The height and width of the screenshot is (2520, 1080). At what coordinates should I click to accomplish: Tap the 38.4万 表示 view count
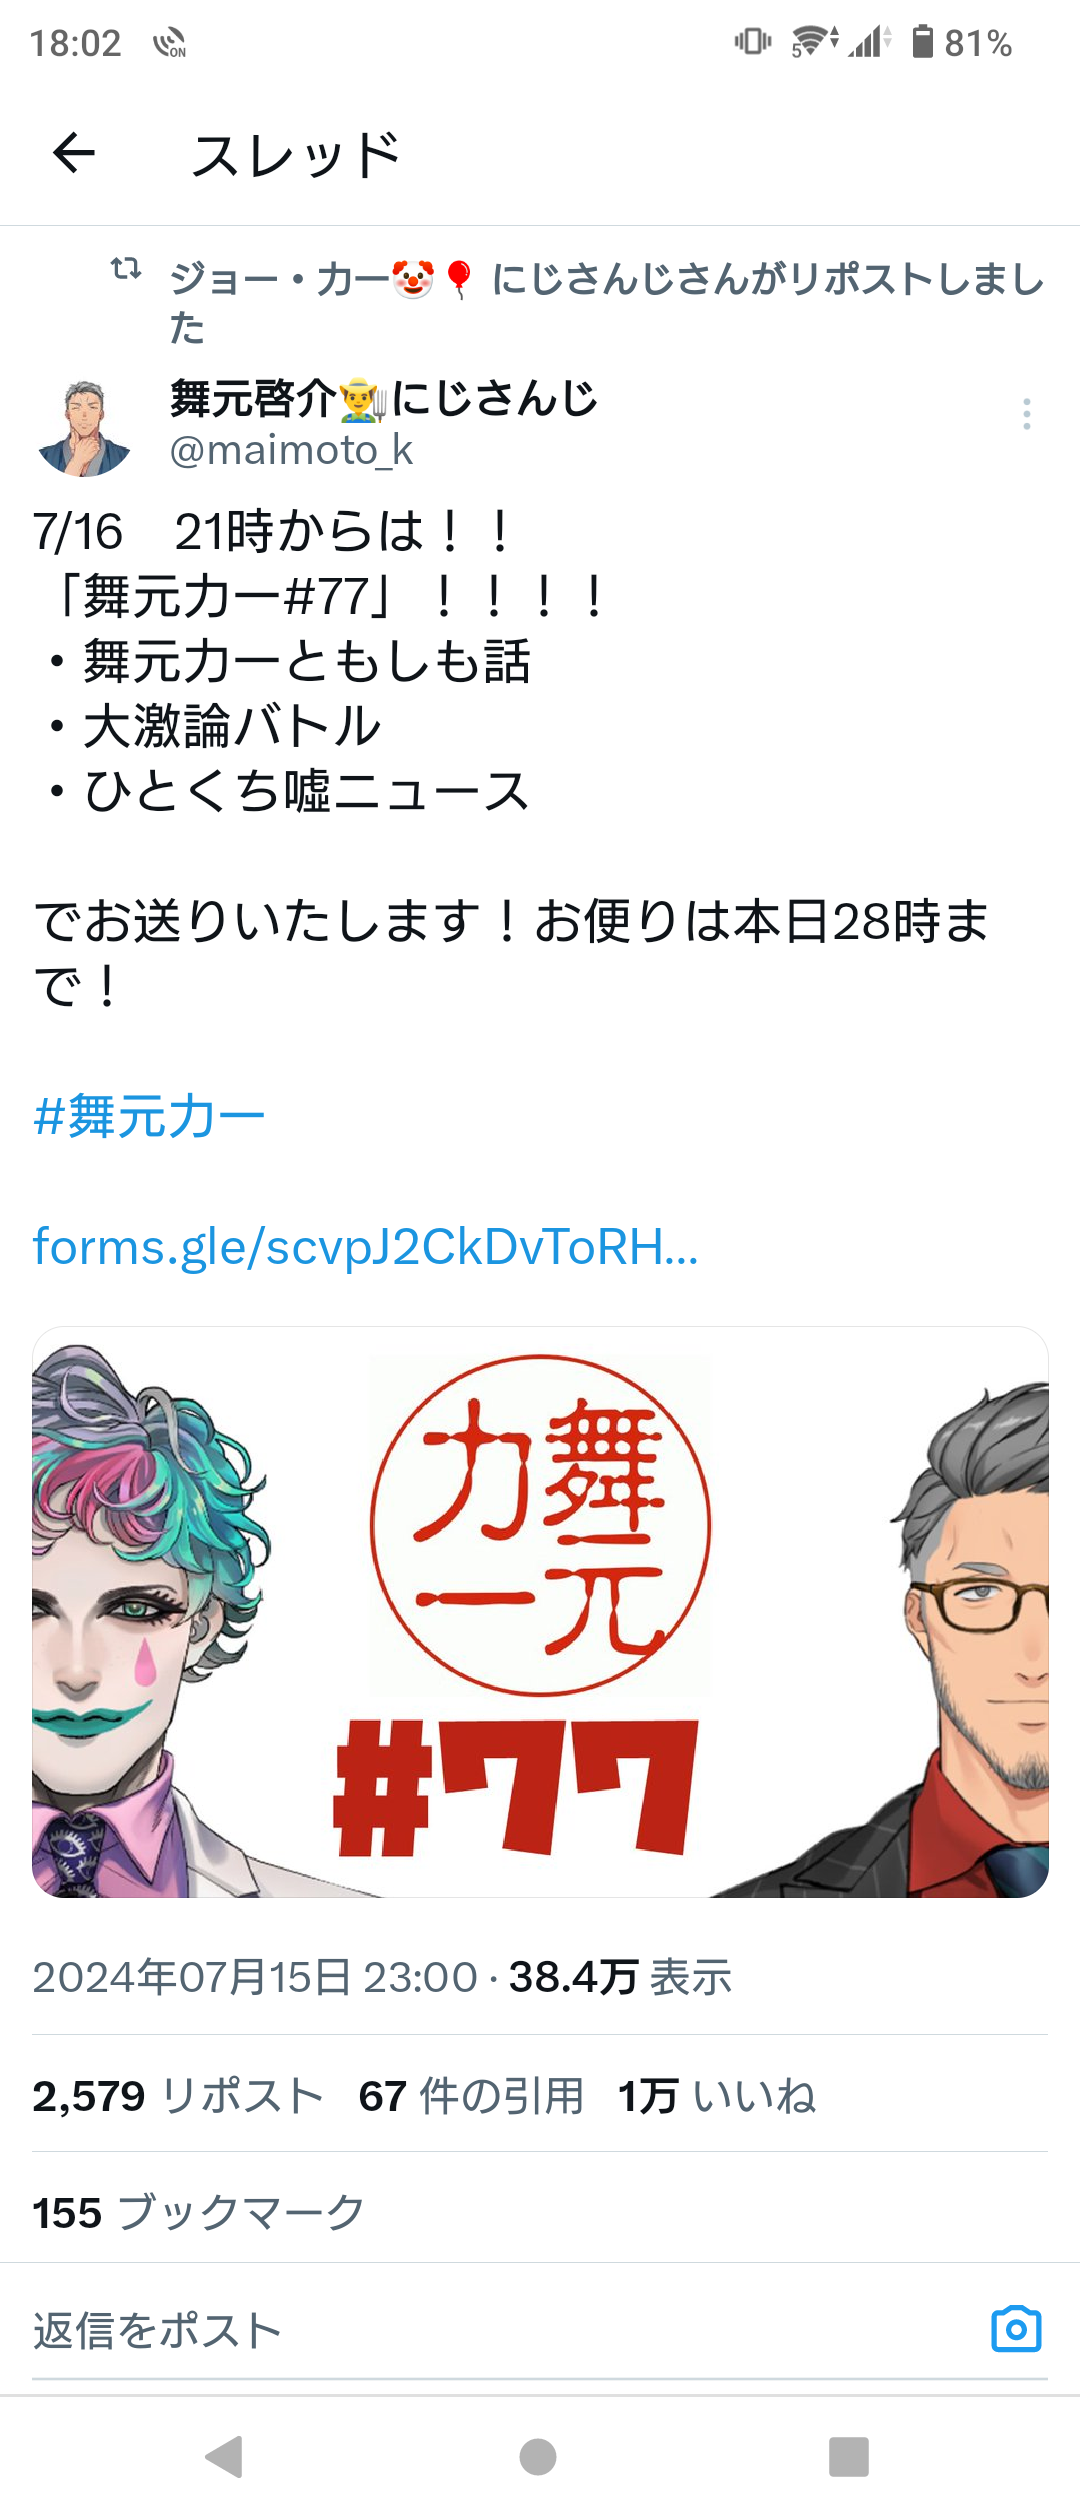point(620,1977)
